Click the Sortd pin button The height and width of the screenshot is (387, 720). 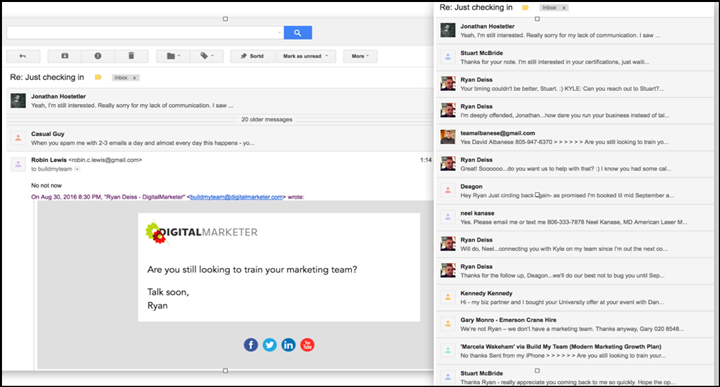253,56
